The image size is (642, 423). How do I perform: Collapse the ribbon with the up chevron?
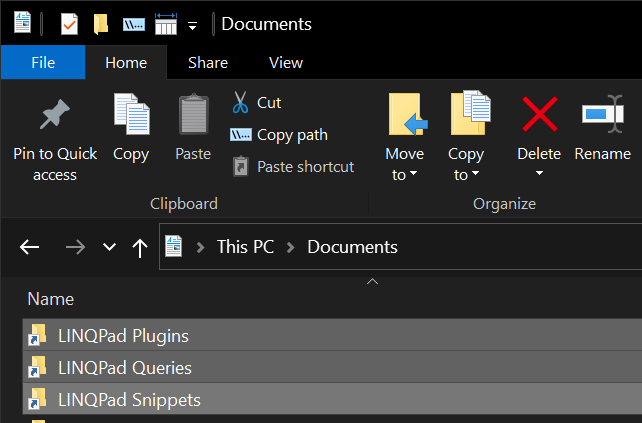pyautogui.click(x=372, y=281)
